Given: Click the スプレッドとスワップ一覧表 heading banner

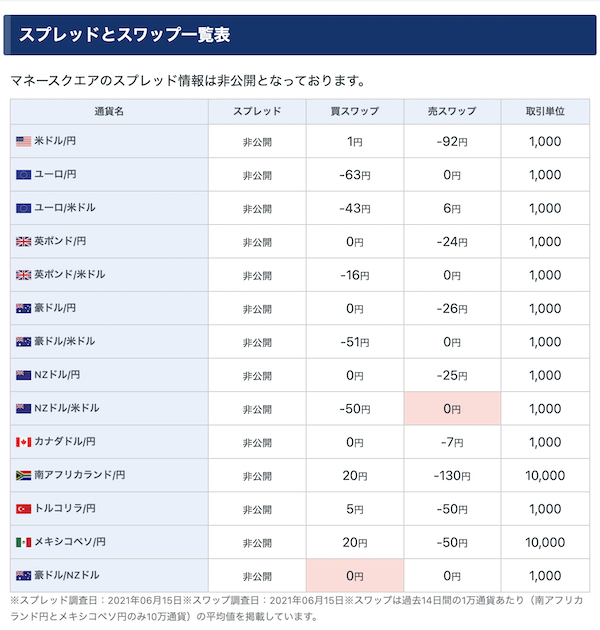Looking at the screenshot, I should pos(300,35).
